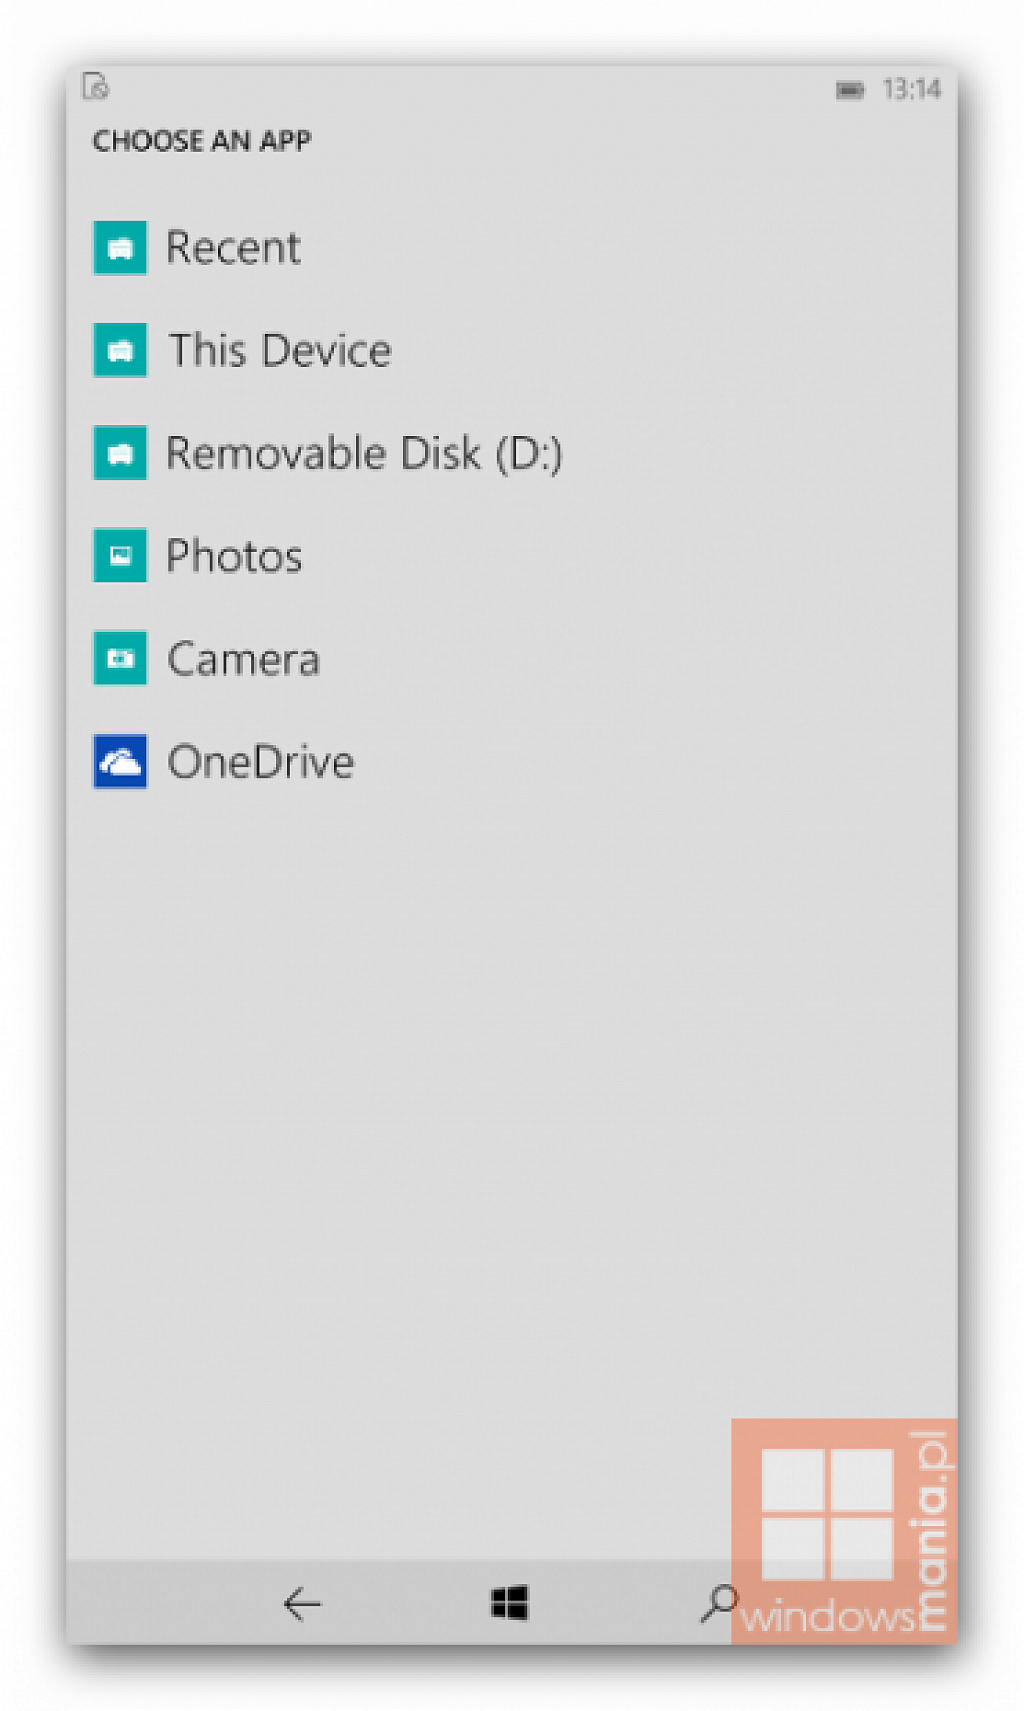Tap the Windows Start logo button
The width and height of the screenshot is (1024, 1711).
click(510, 1603)
